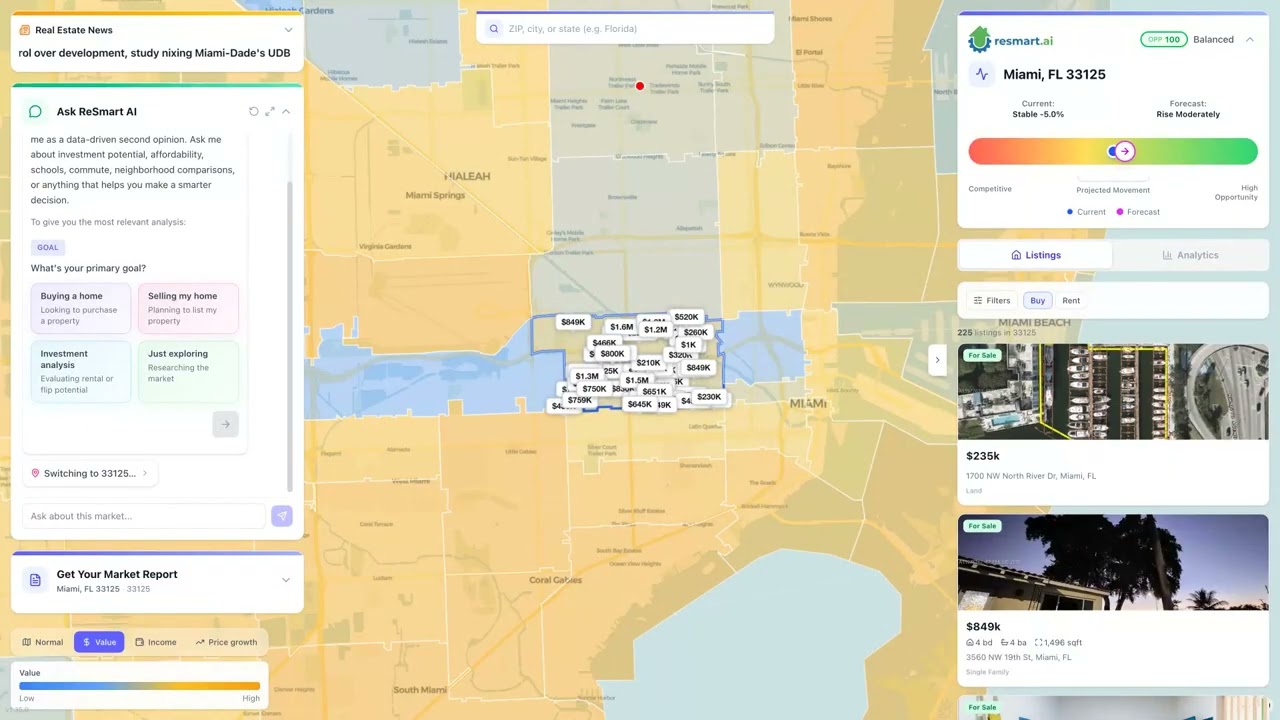Collapse the Ask ReSmart AI panel

[286, 112]
